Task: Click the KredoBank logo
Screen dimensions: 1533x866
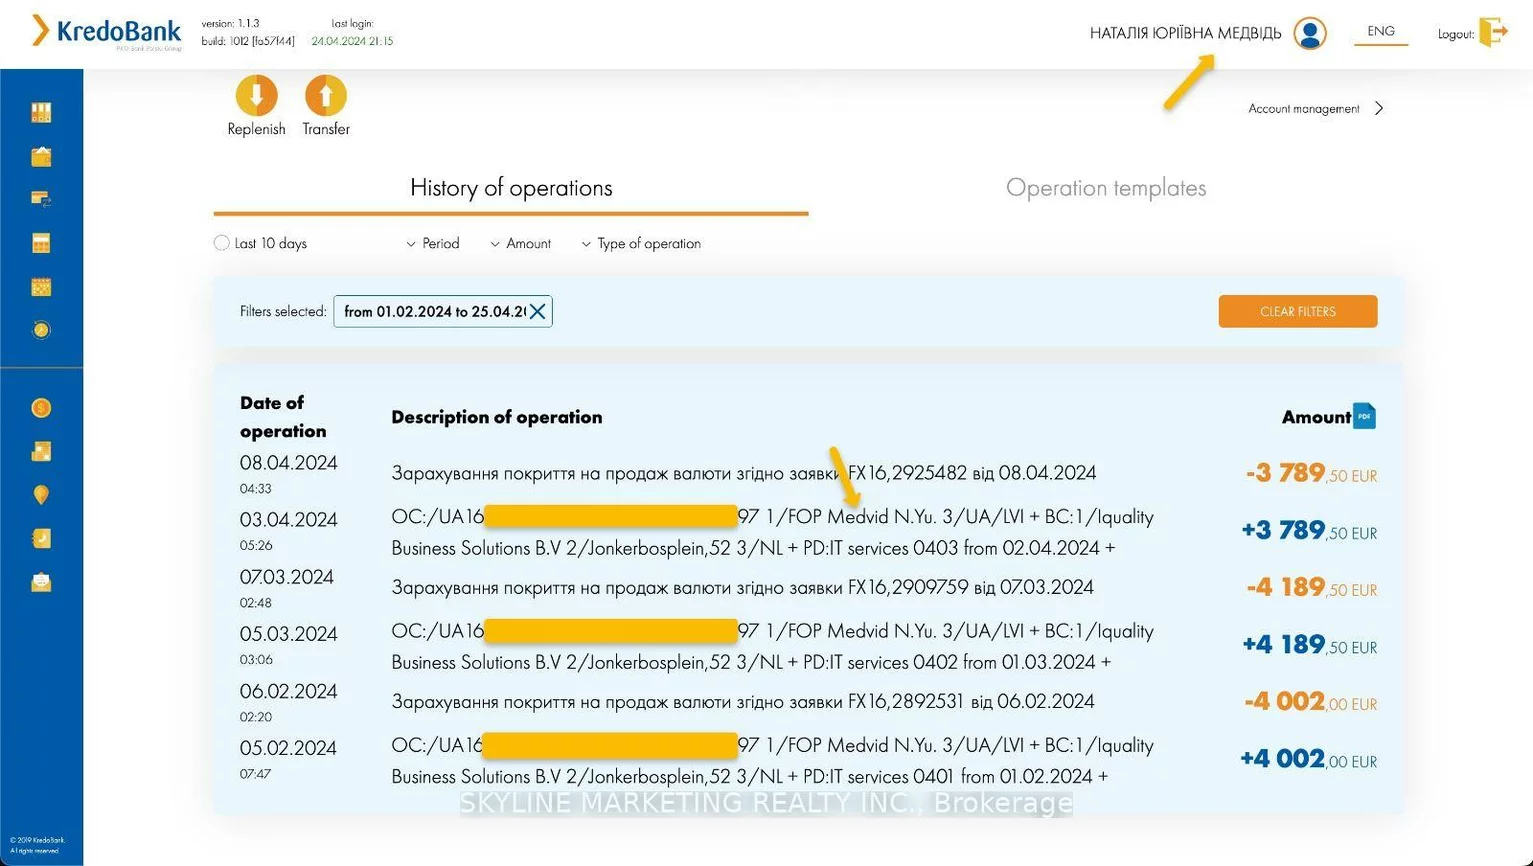Action: (106, 32)
